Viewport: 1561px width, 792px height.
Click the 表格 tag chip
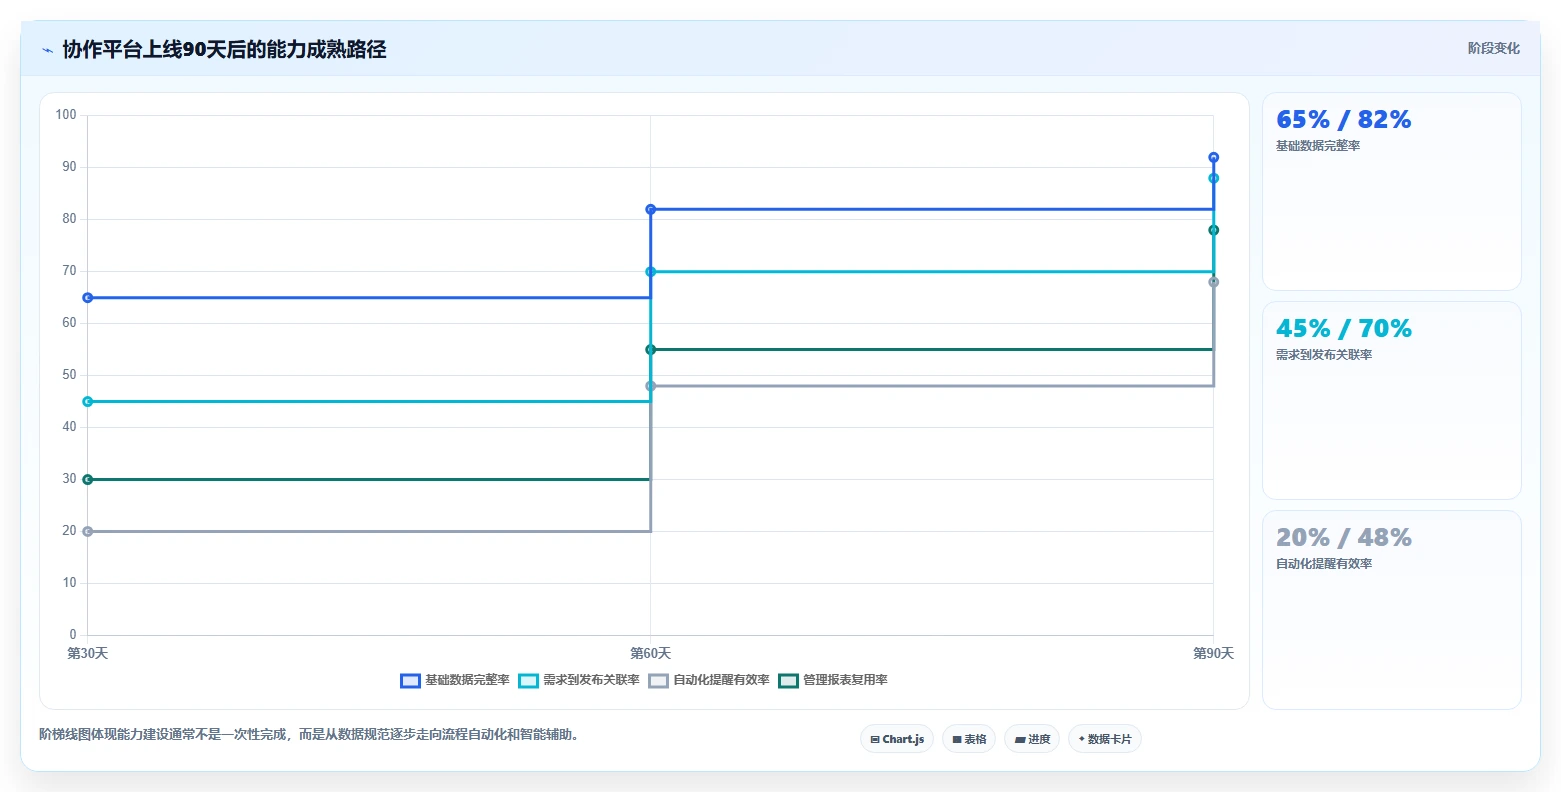click(x=969, y=739)
